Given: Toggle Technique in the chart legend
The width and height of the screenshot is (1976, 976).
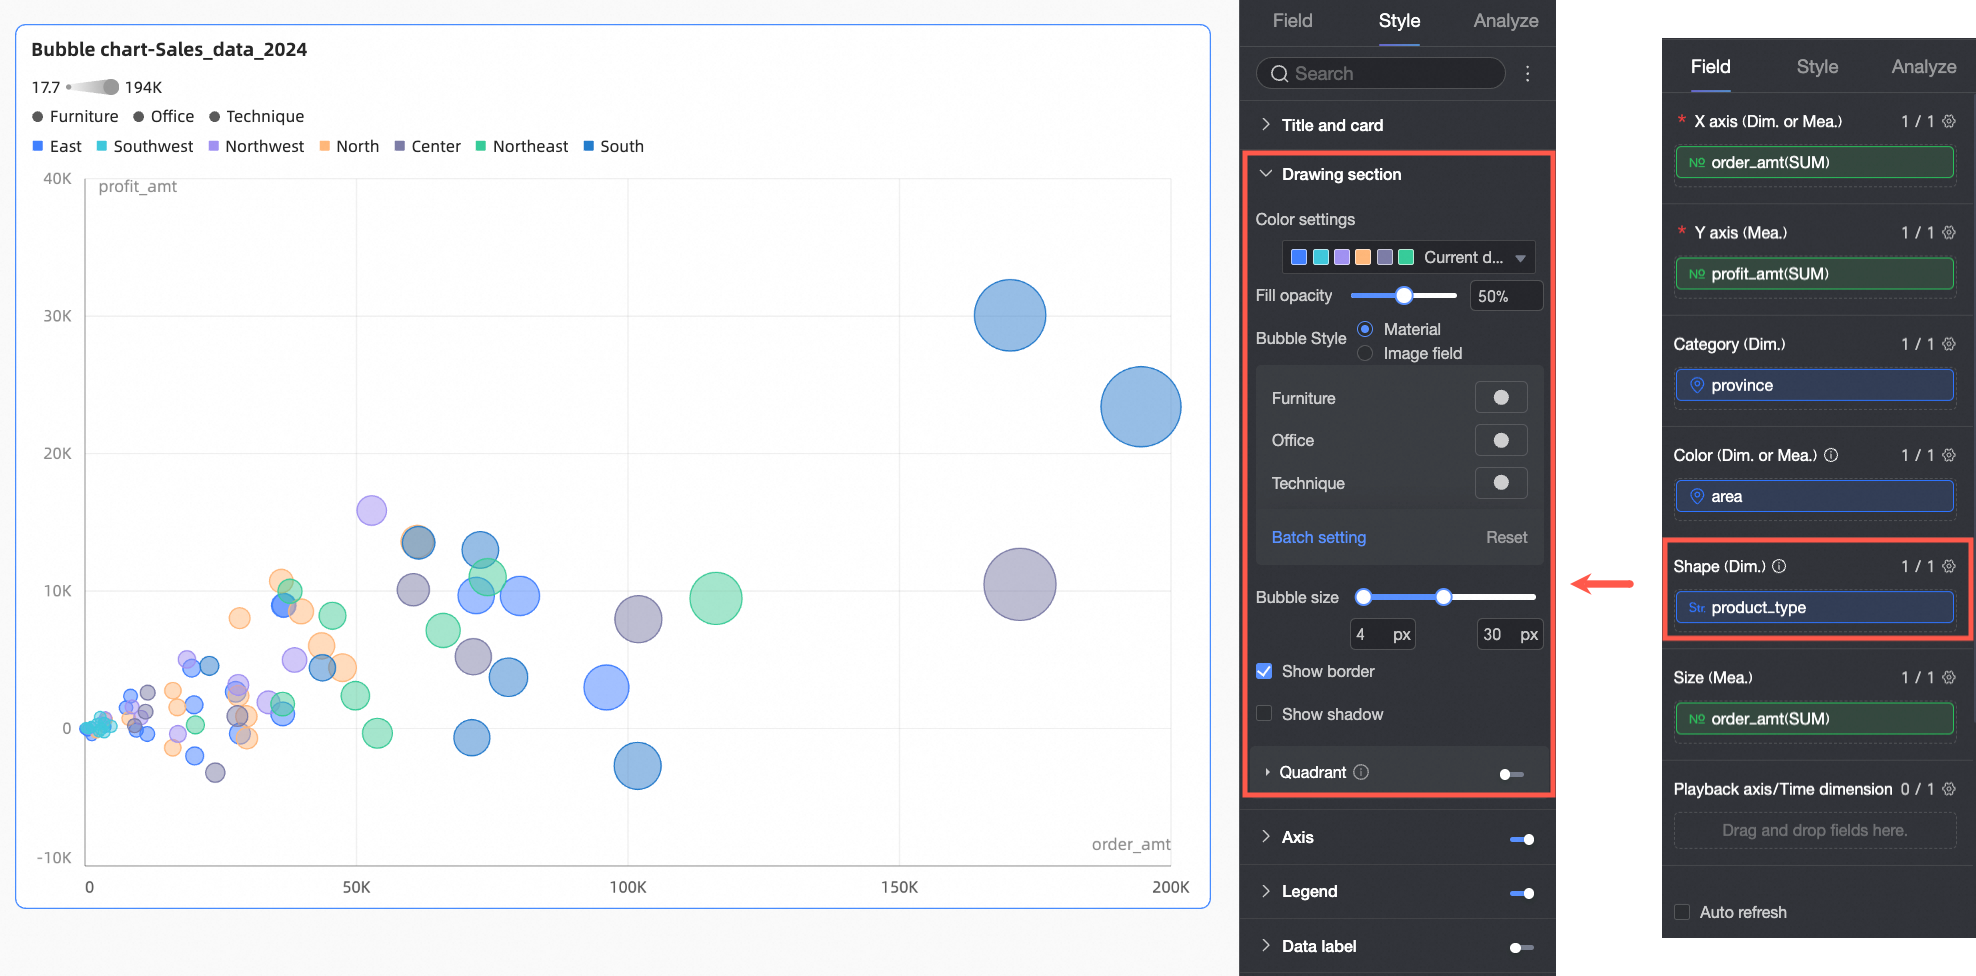Looking at the screenshot, I should 256,116.
